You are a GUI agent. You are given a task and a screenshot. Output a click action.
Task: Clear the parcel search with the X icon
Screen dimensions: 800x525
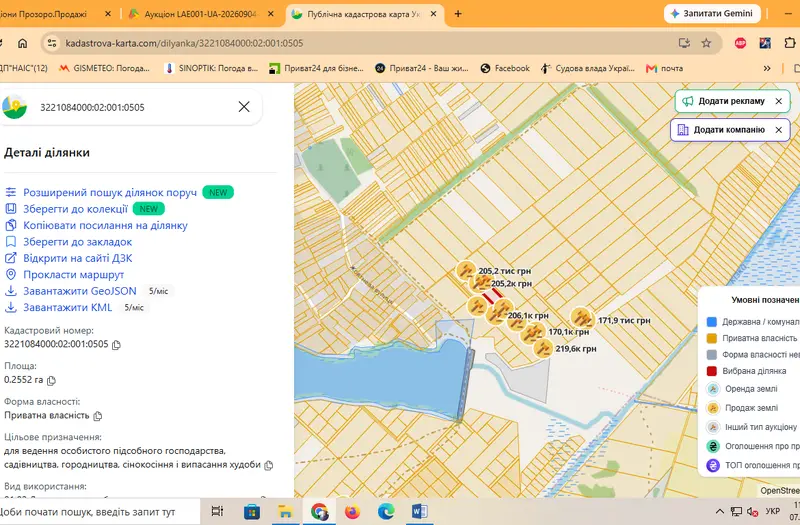[x=244, y=107]
